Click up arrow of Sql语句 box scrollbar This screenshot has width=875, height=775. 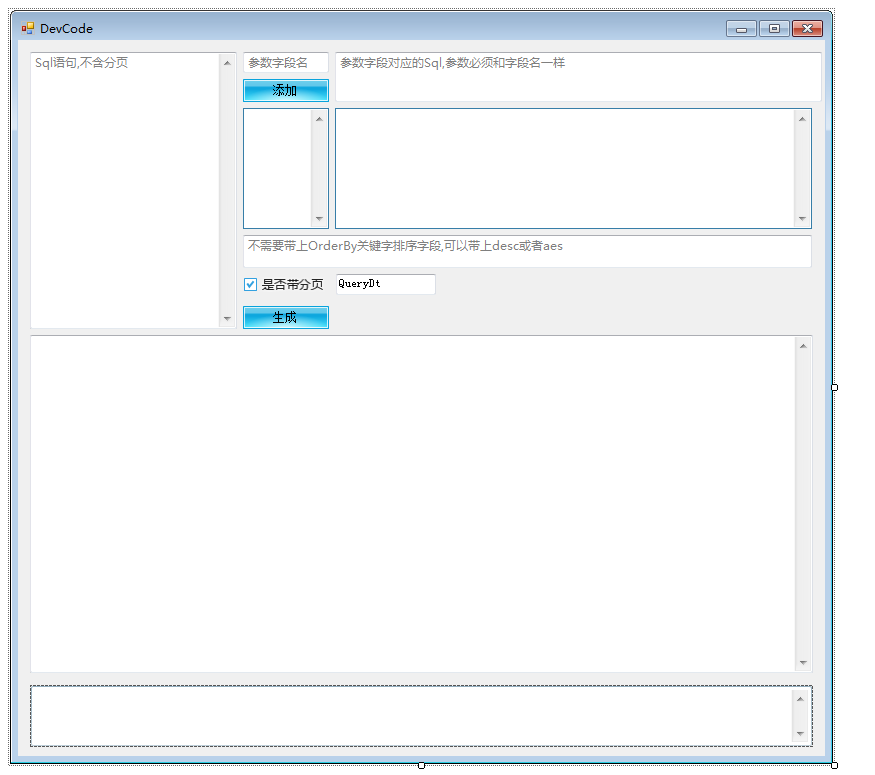[x=227, y=63]
